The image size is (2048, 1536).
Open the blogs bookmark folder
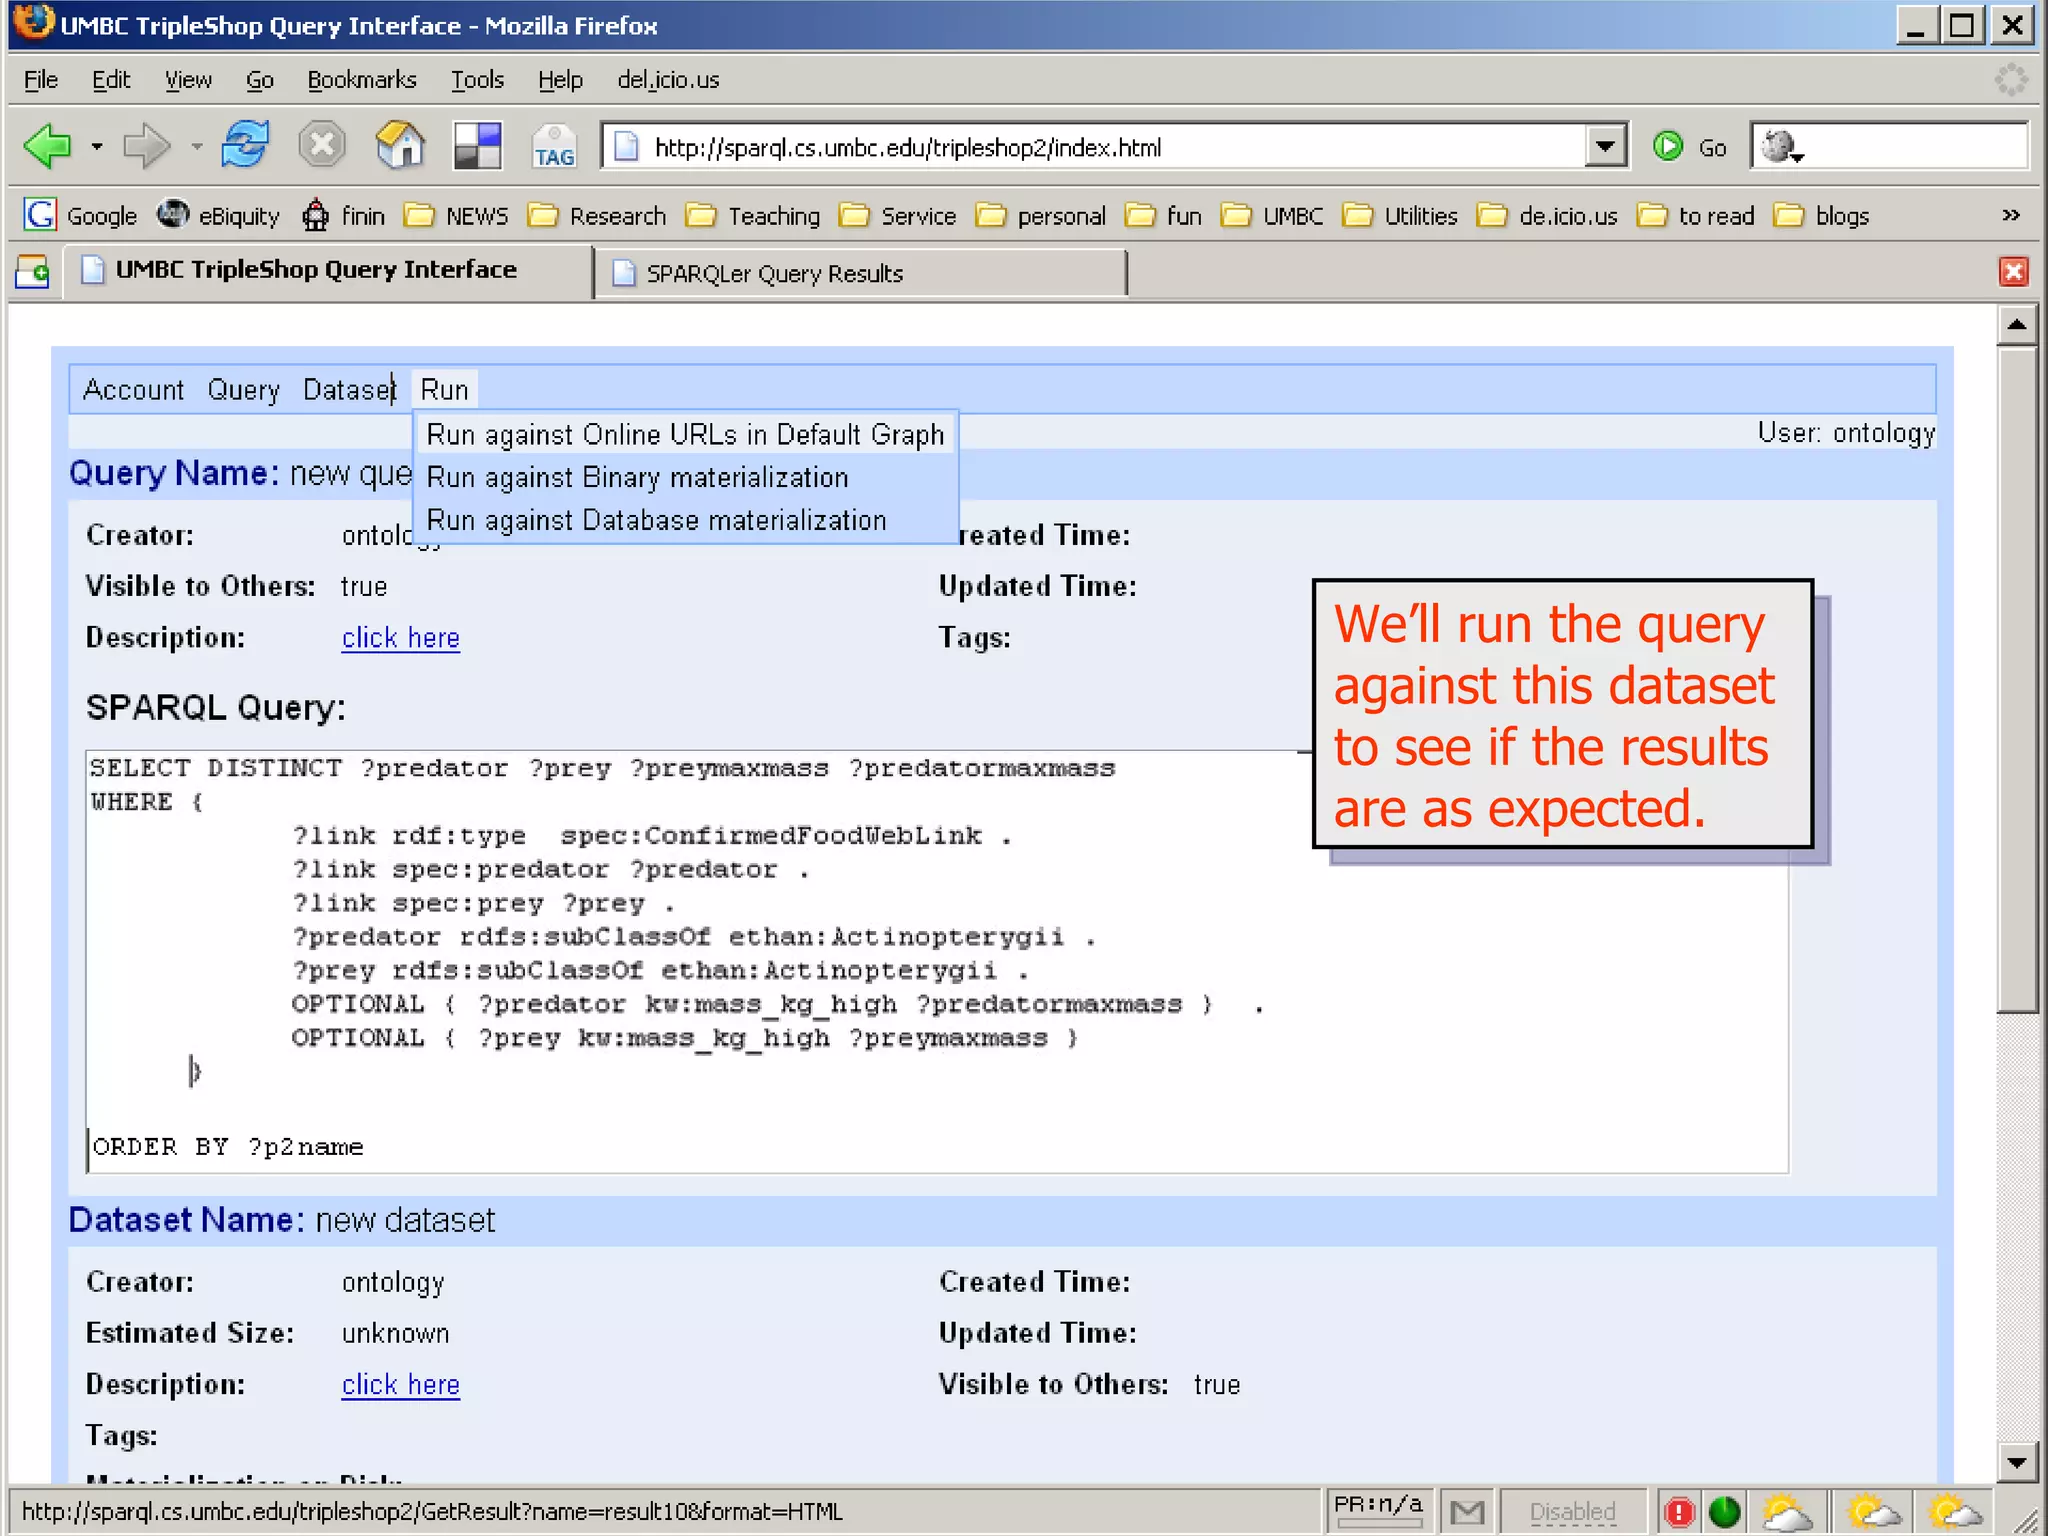pyautogui.click(x=1821, y=215)
